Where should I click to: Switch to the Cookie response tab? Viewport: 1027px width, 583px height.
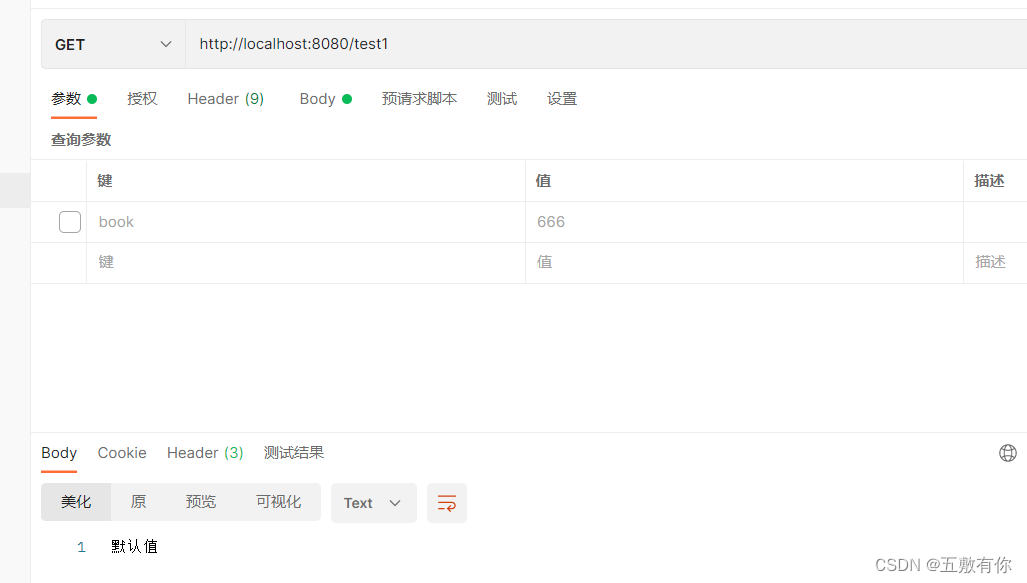pyautogui.click(x=121, y=452)
